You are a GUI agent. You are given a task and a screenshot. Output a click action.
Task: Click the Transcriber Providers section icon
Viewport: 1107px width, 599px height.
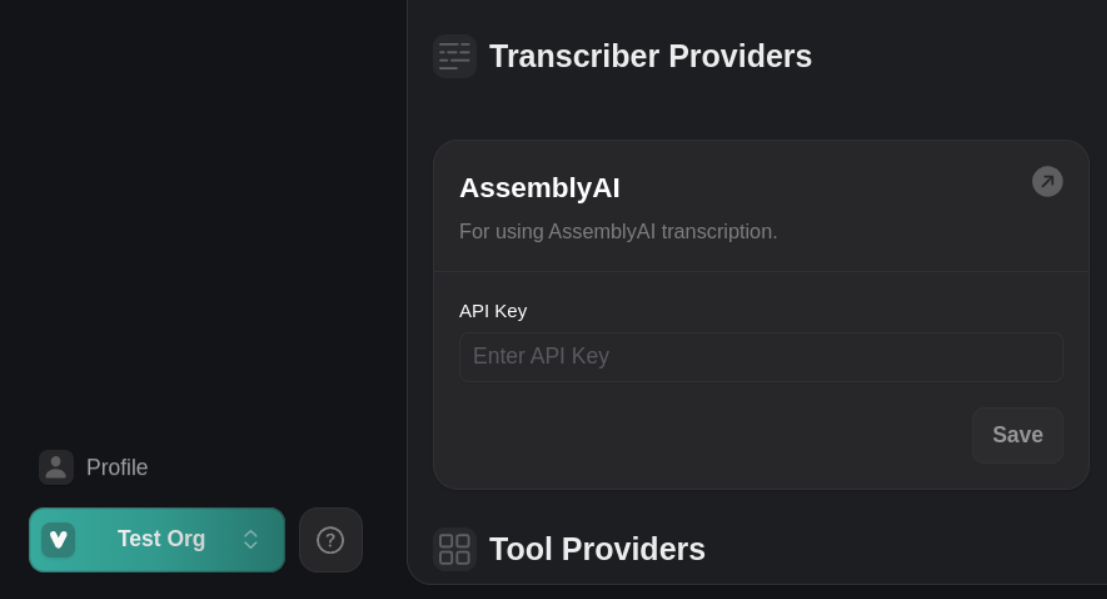(454, 56)
